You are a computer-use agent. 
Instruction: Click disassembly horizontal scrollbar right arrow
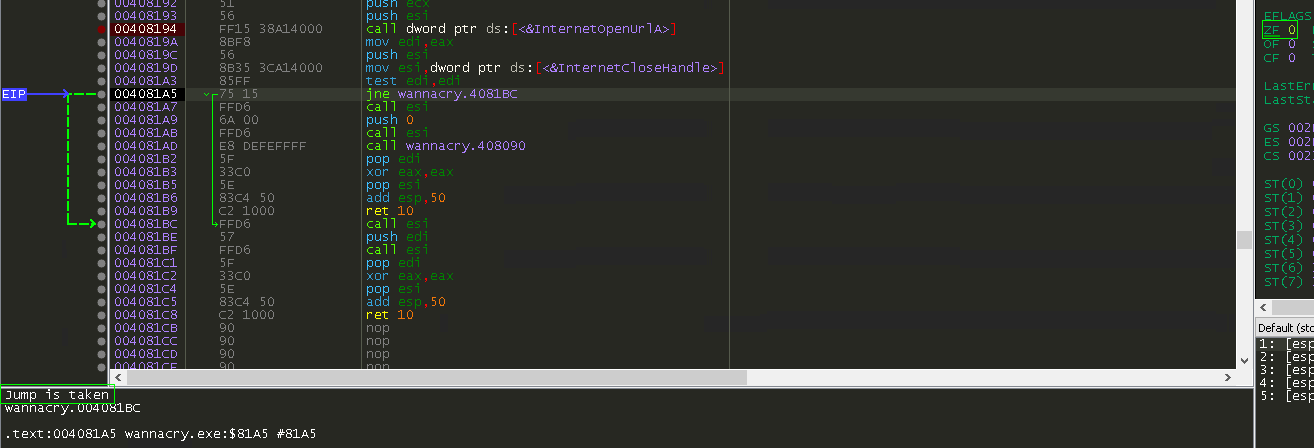1229,378
